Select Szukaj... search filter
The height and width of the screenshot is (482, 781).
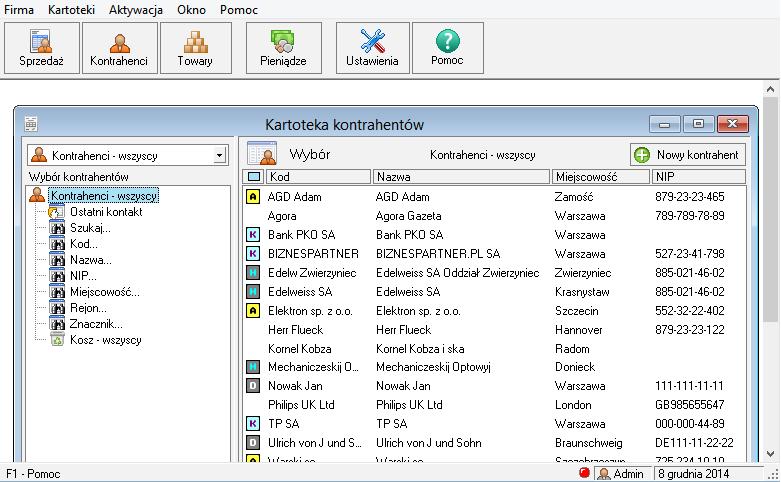pyautogui.click(x=90, y=228)
